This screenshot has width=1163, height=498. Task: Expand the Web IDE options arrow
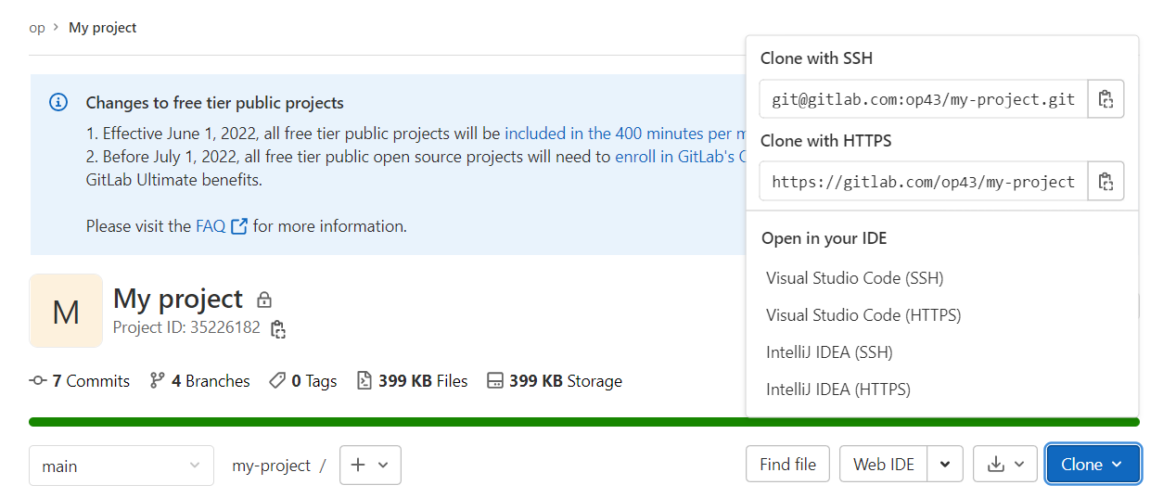(x=945, y=465)
